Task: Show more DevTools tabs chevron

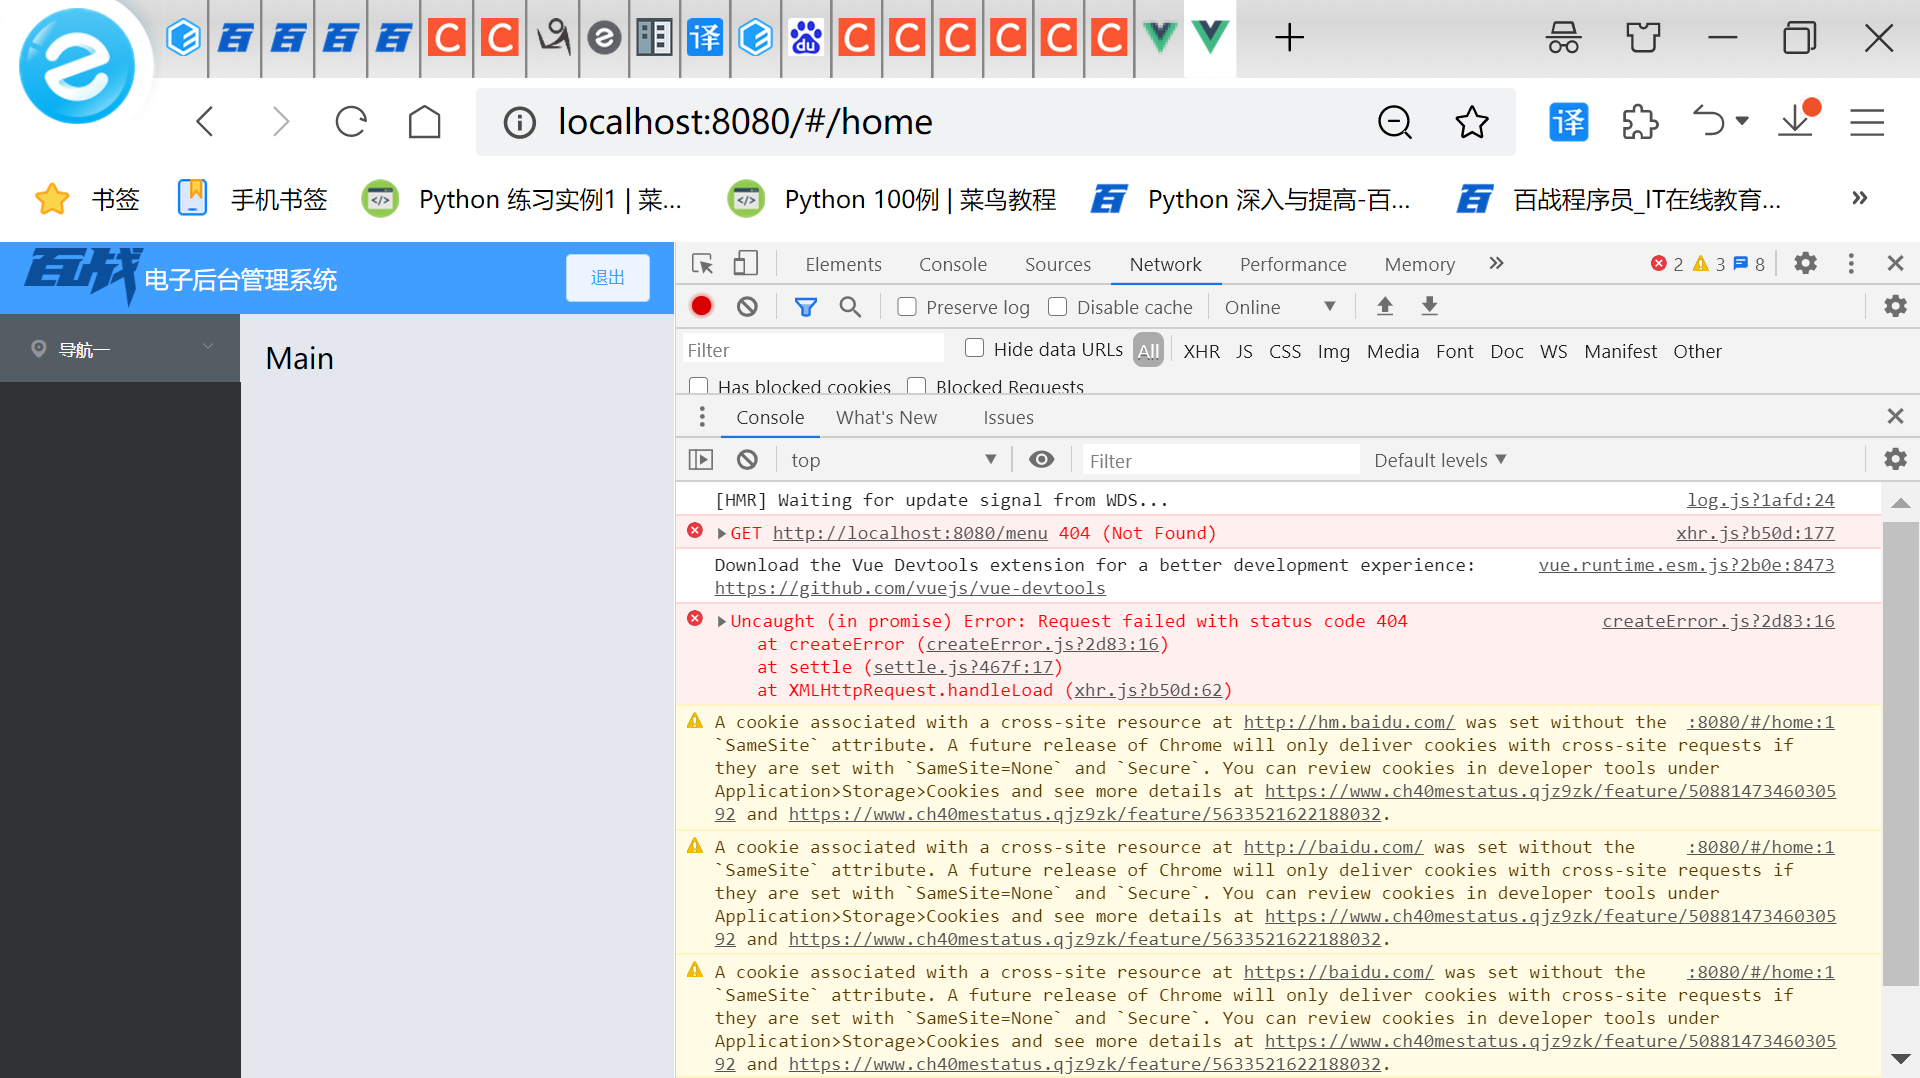Action: pos(1496,263)
